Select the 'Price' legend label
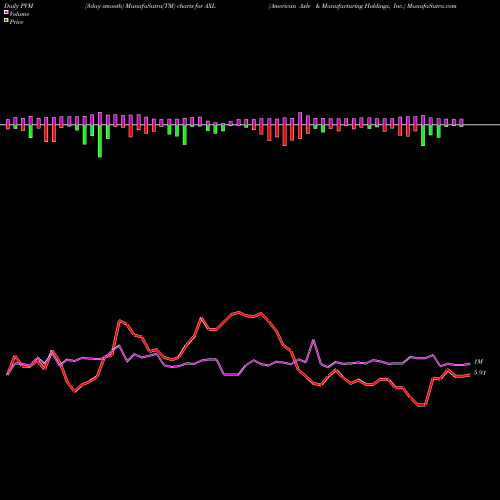 pos(16,22)
